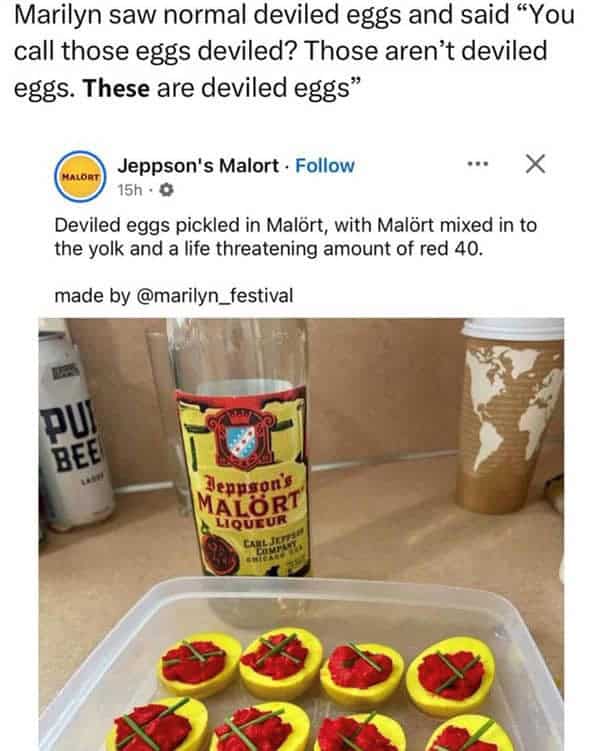Open the Jeppson's Malort page name
Screen dimensions: 599x751
coord(198,166)
